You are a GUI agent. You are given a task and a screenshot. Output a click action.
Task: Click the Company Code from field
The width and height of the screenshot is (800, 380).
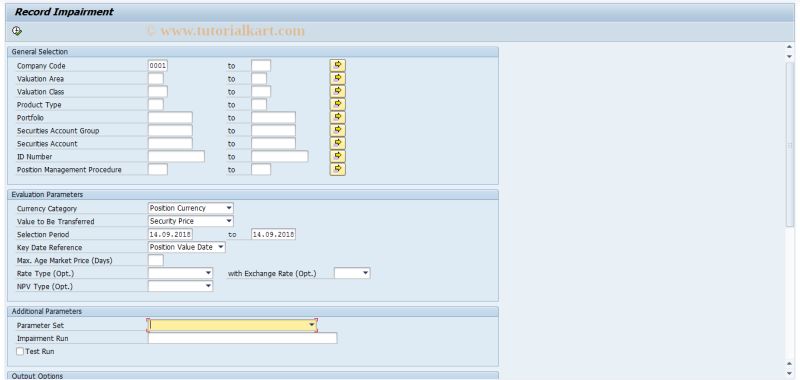pyautogui.click(x=158, y=65)
